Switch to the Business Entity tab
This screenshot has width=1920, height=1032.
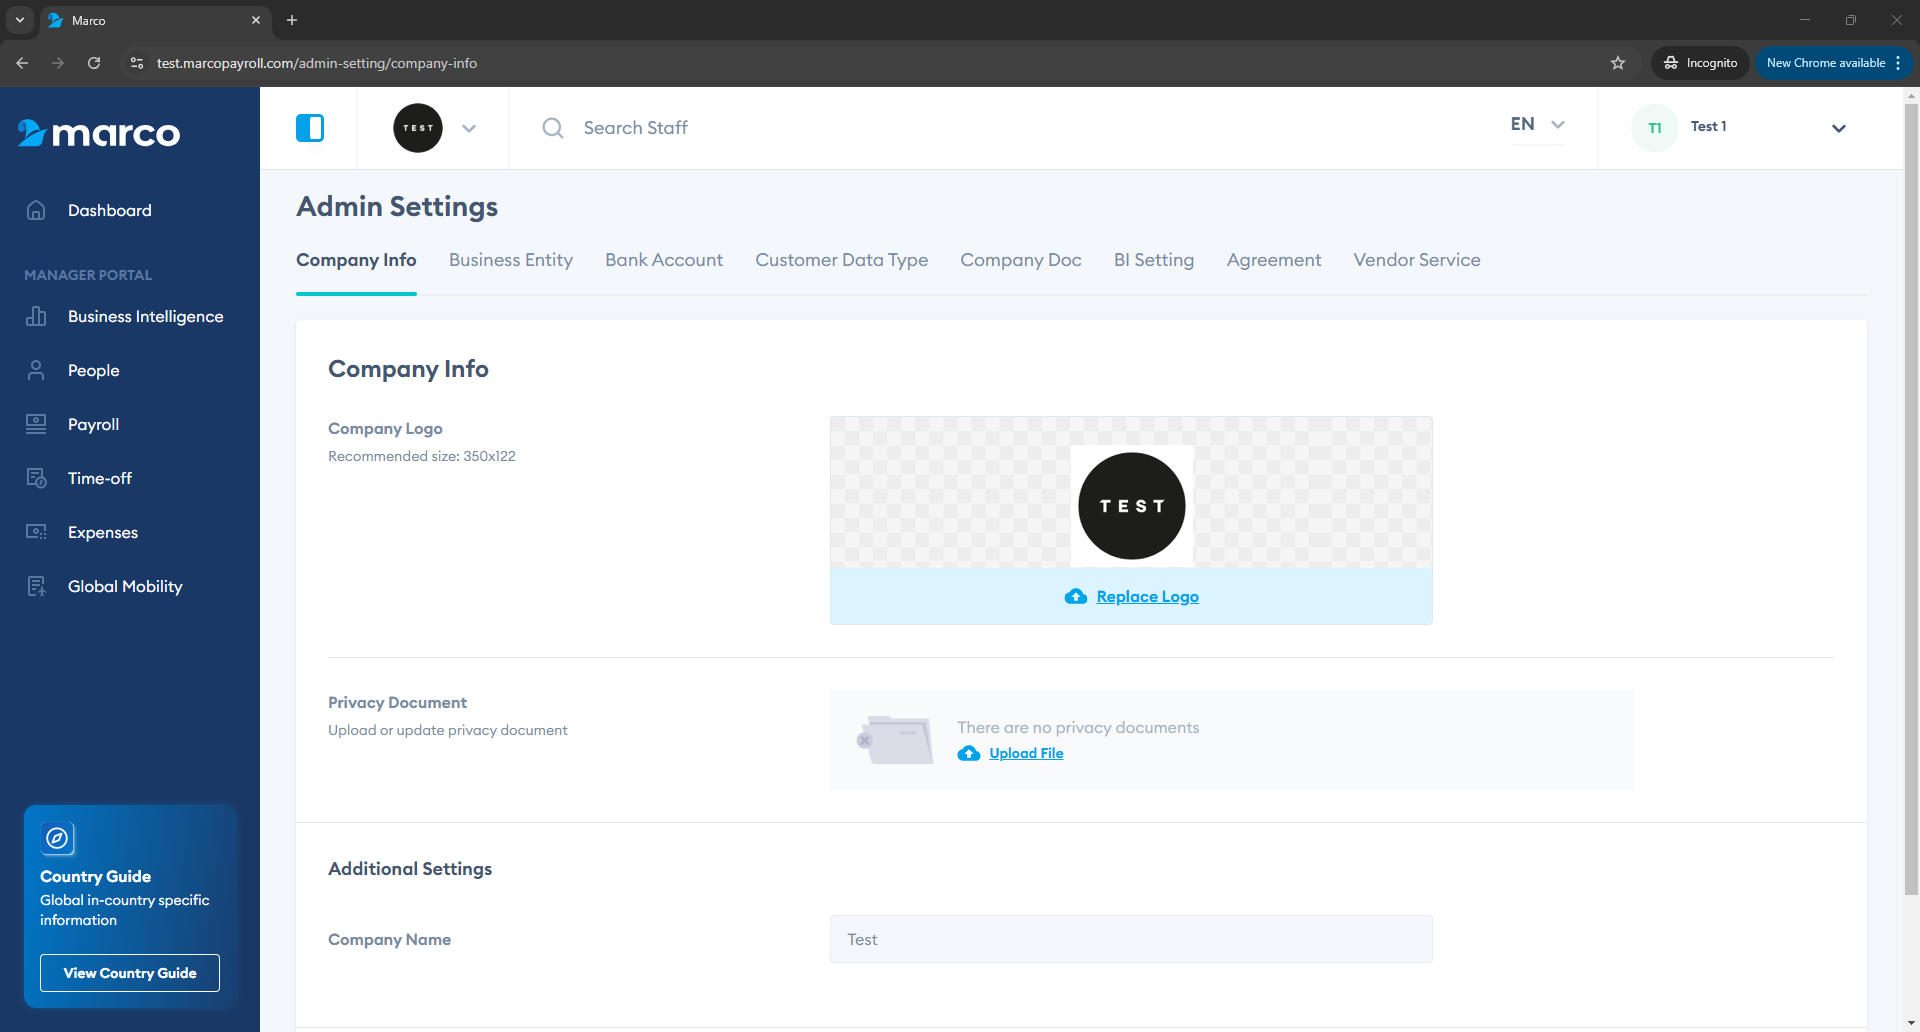pos(510,260)
